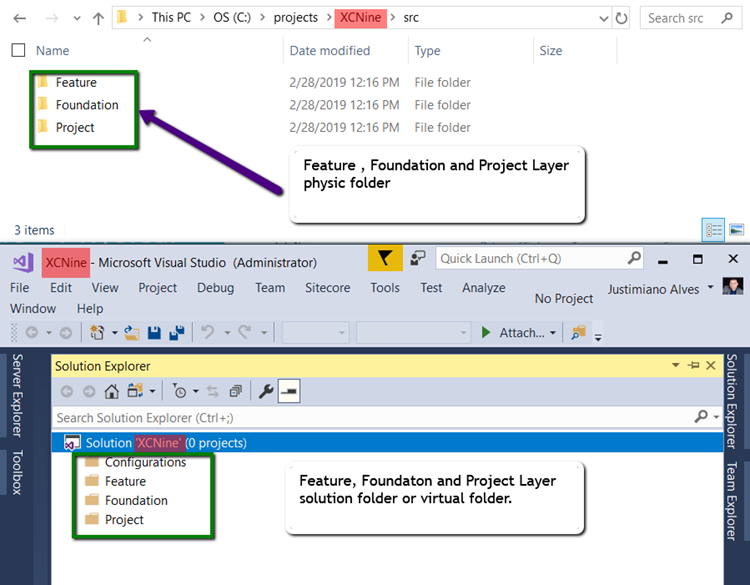750x585 pixels.
Task: Refresh the src folder view
Action: tap(621, 19)
